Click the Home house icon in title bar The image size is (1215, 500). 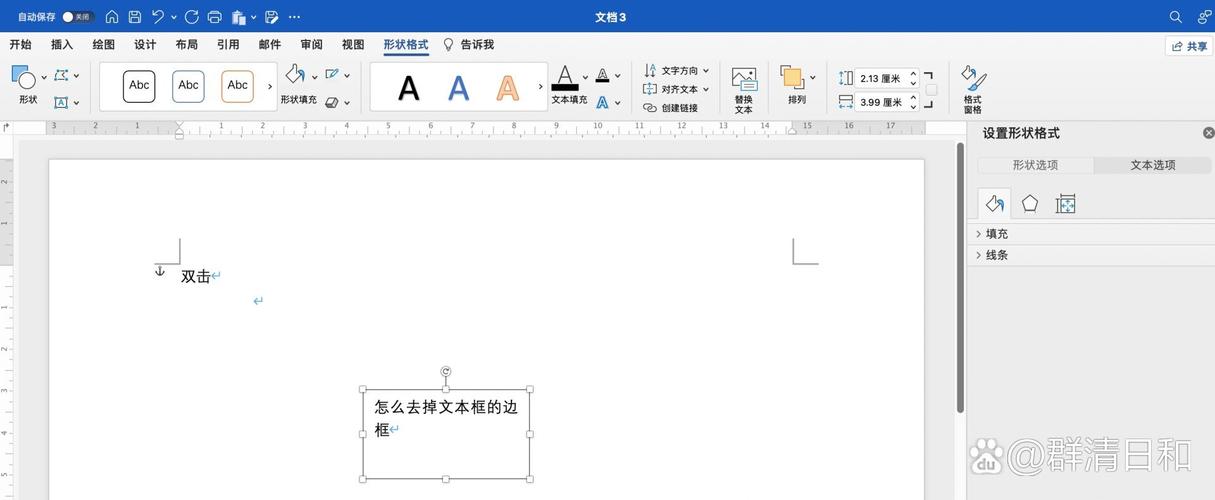pyautogui.click(x=112, y=17)
